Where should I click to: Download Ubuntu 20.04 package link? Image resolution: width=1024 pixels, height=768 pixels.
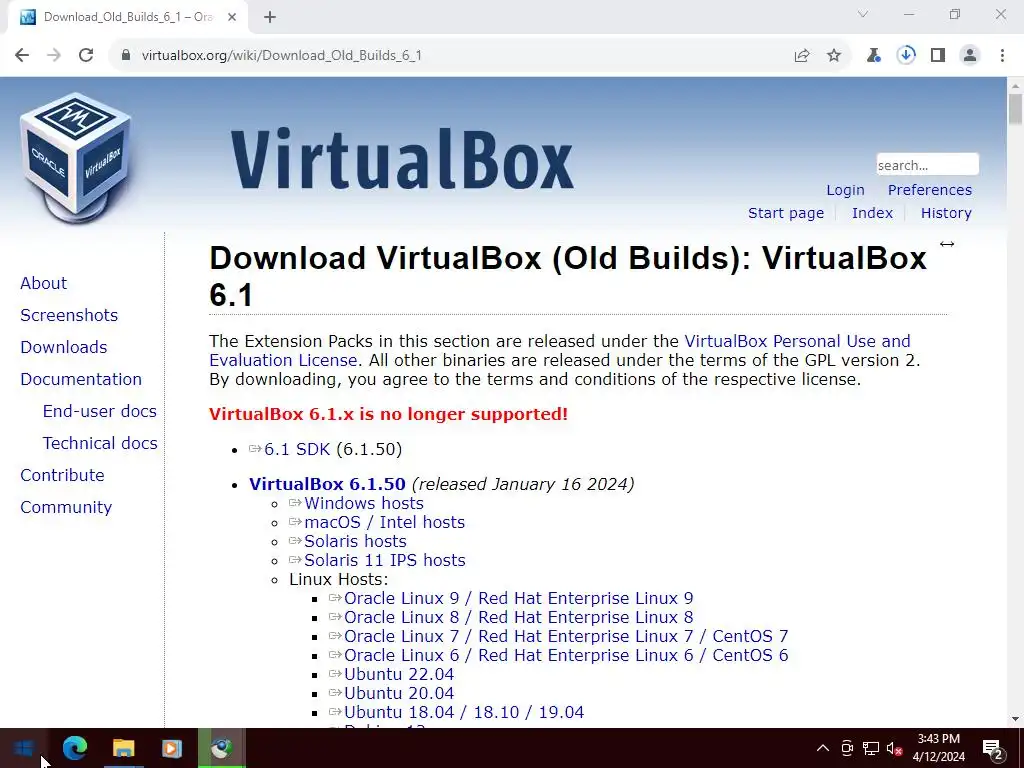point(398,693)
